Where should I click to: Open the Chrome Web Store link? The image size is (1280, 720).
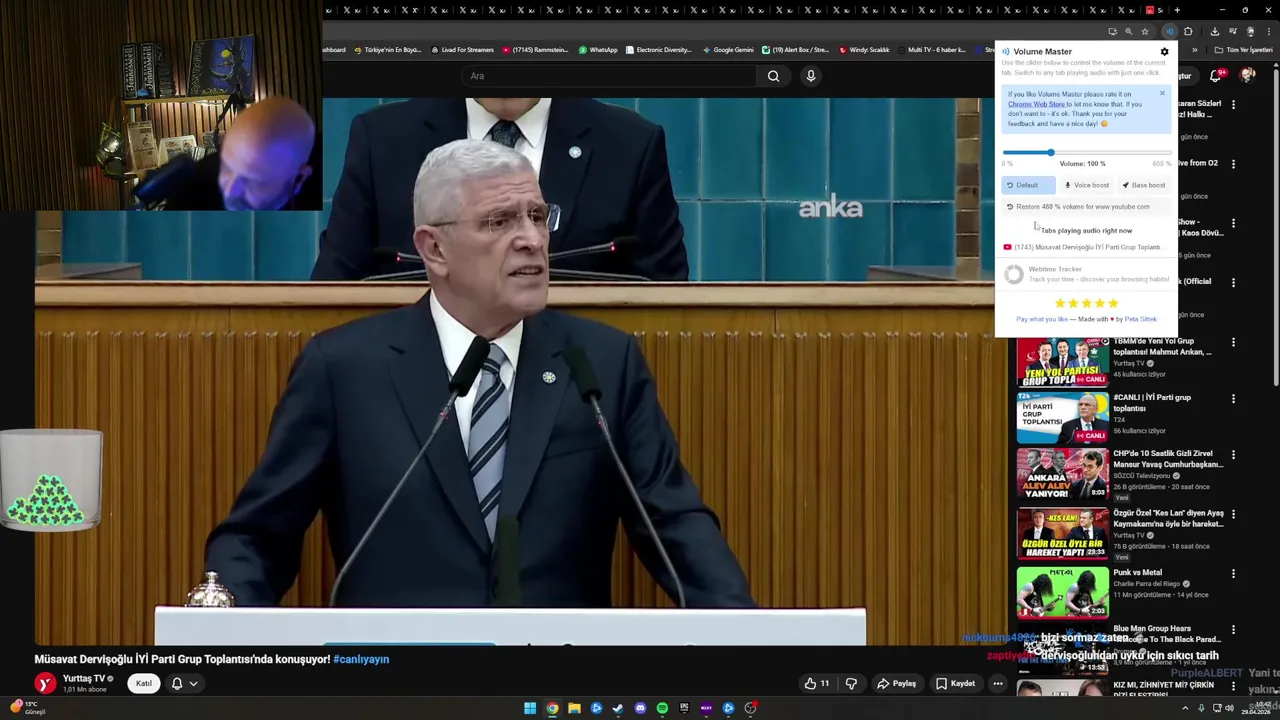1036,104
